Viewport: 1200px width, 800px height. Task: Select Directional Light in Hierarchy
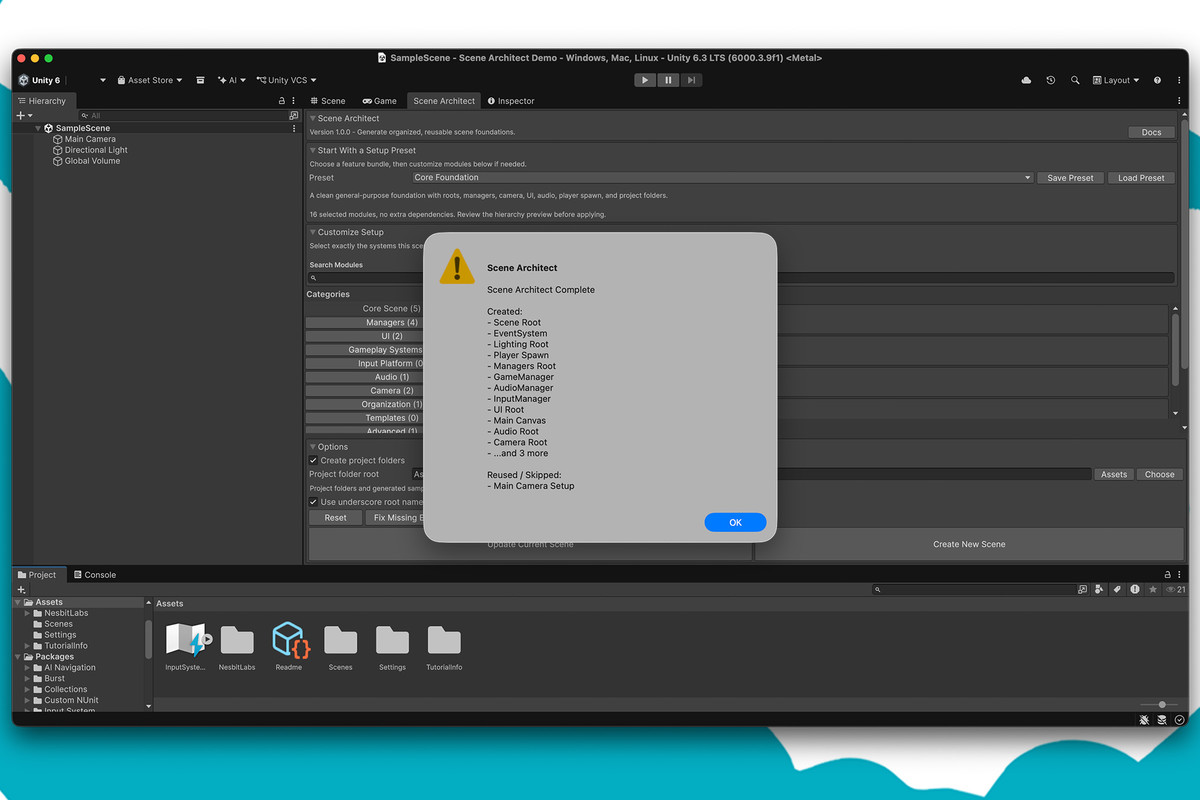(96, 150)
